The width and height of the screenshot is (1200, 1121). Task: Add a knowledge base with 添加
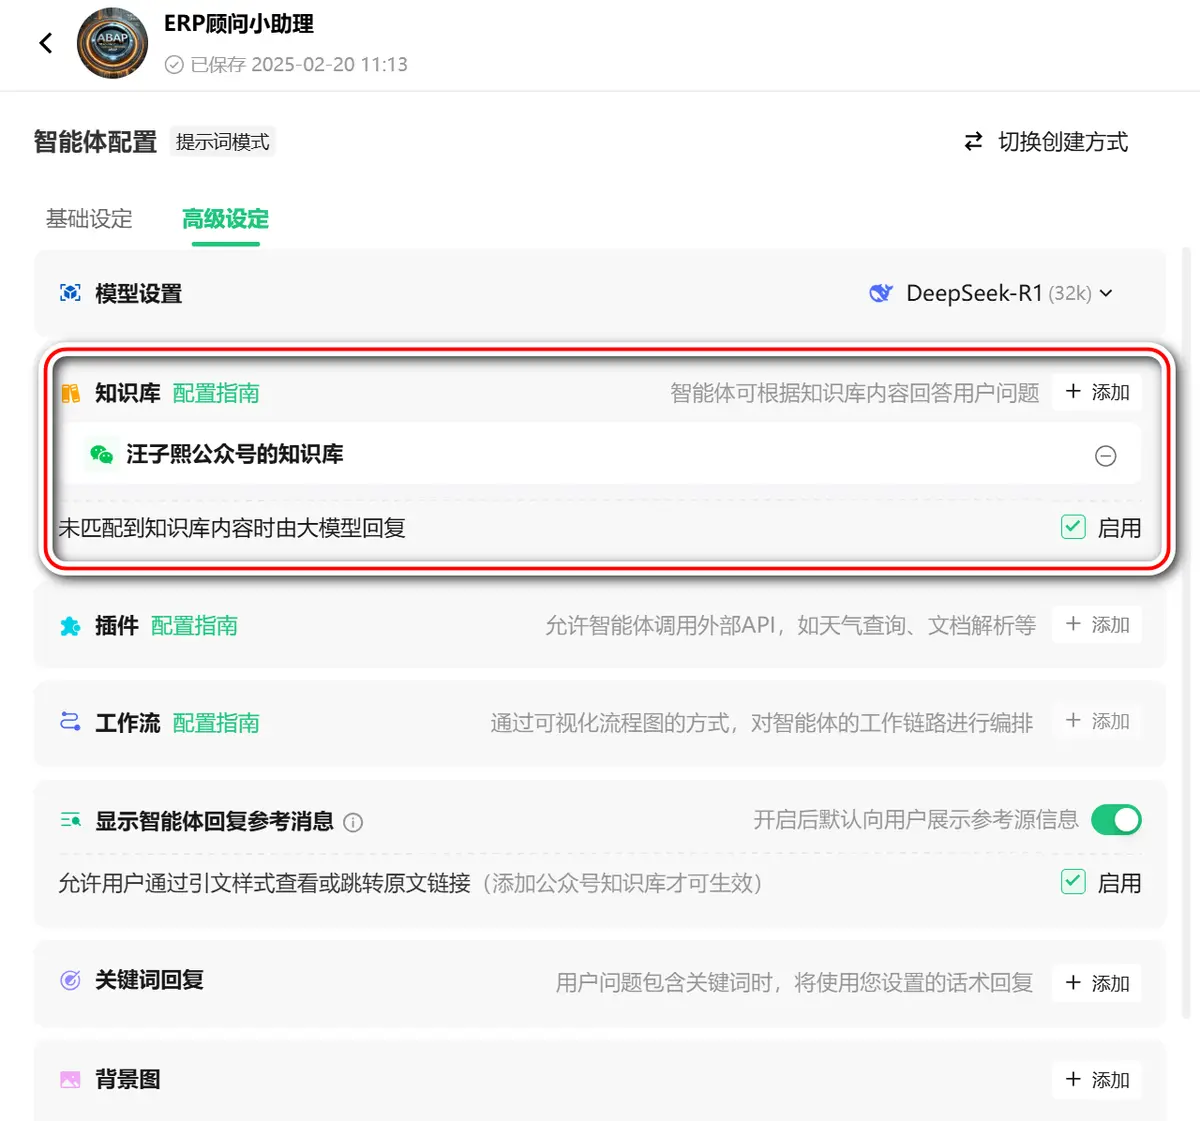point(1097,392)
